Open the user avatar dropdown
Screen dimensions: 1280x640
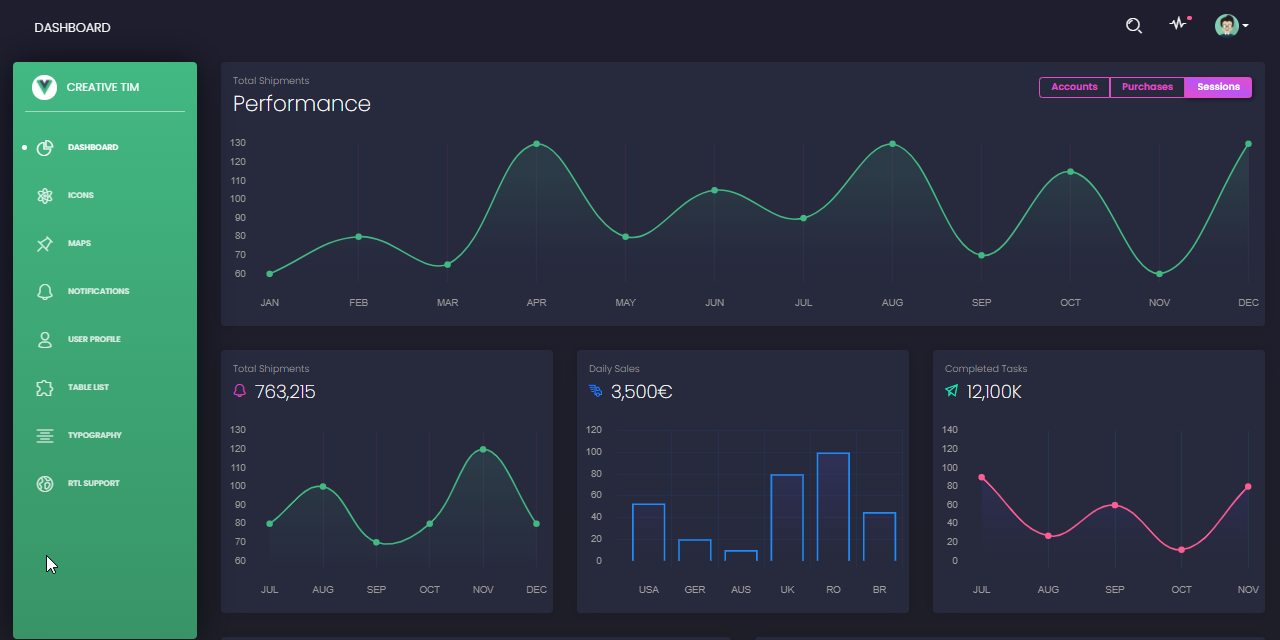[x=1228, y=24]
